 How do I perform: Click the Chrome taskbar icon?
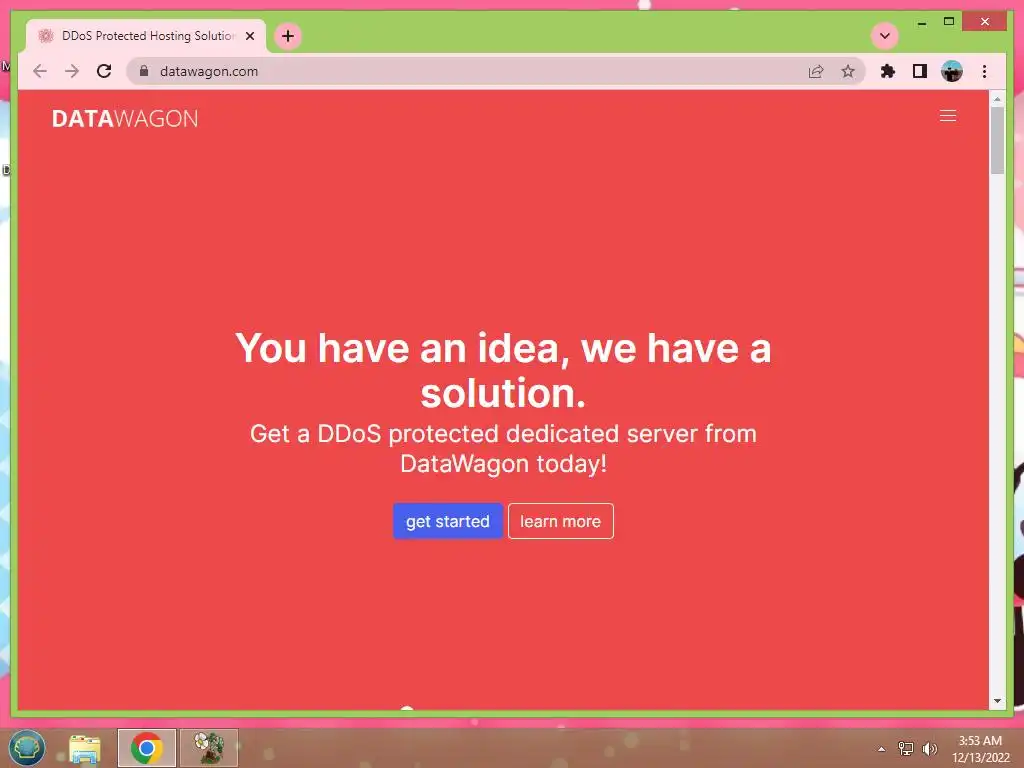click(147, 748)
